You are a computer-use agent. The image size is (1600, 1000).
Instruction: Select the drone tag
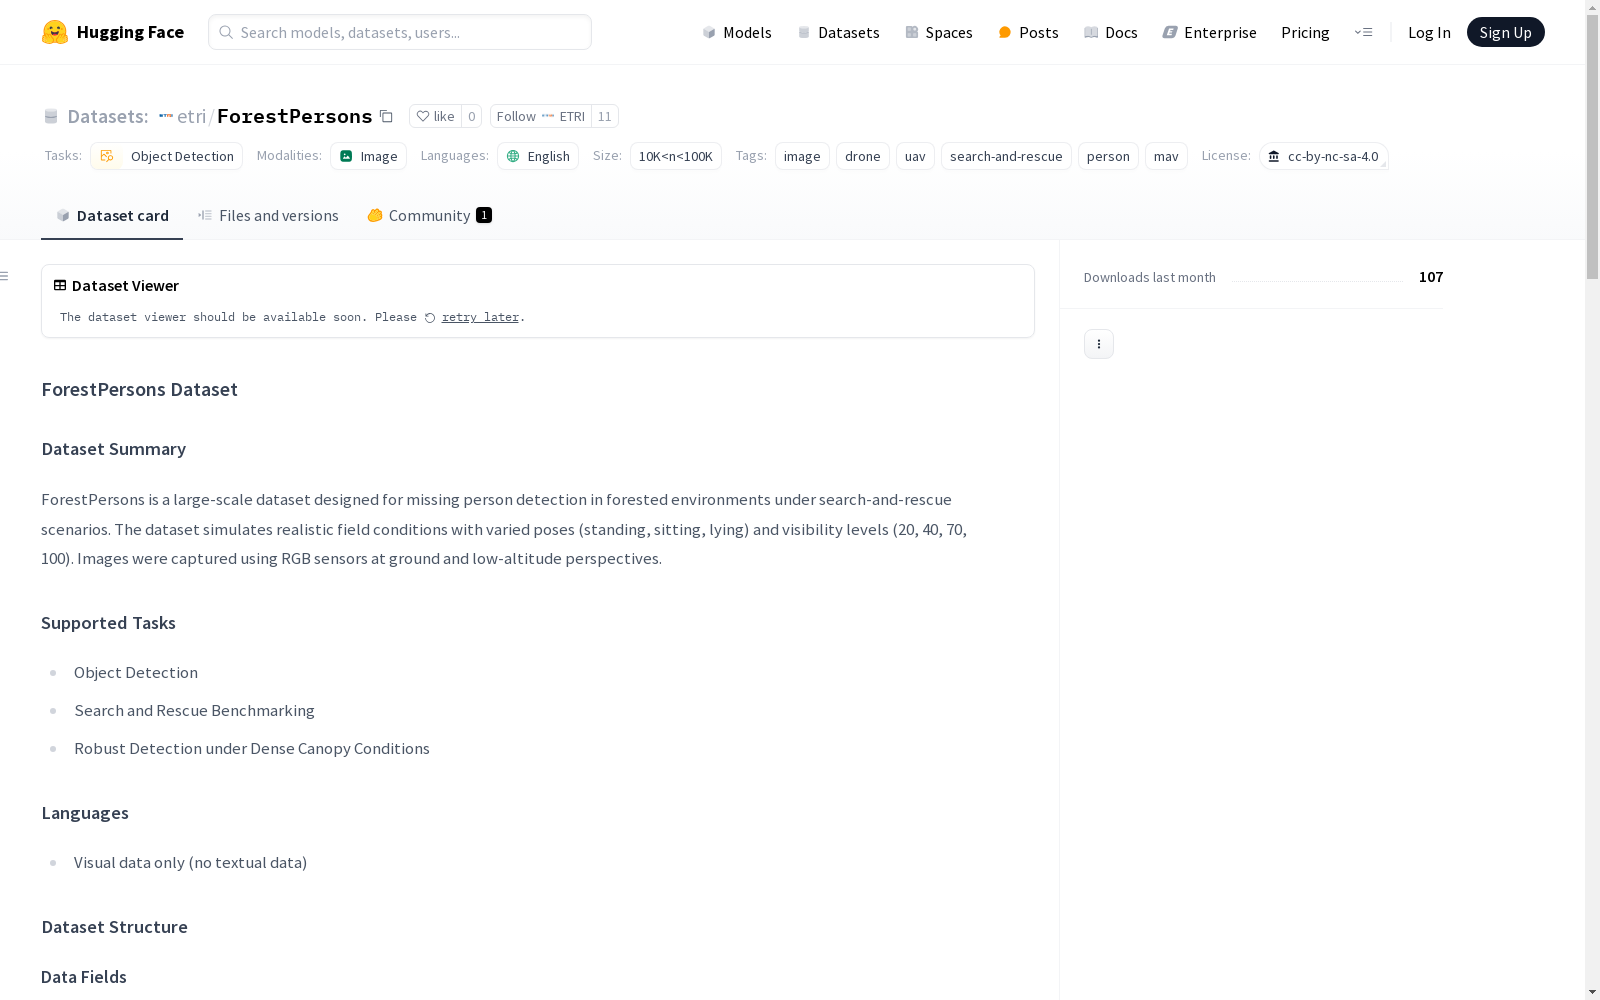[x=863, y=156]
